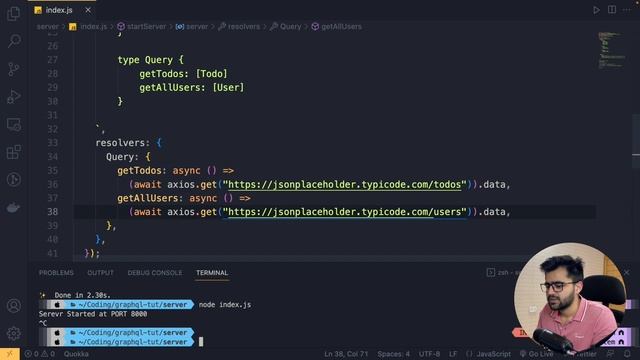Click the editor minimap preview
The height and width of the screenshot is (360, 640).
click(x=611, y=50)
